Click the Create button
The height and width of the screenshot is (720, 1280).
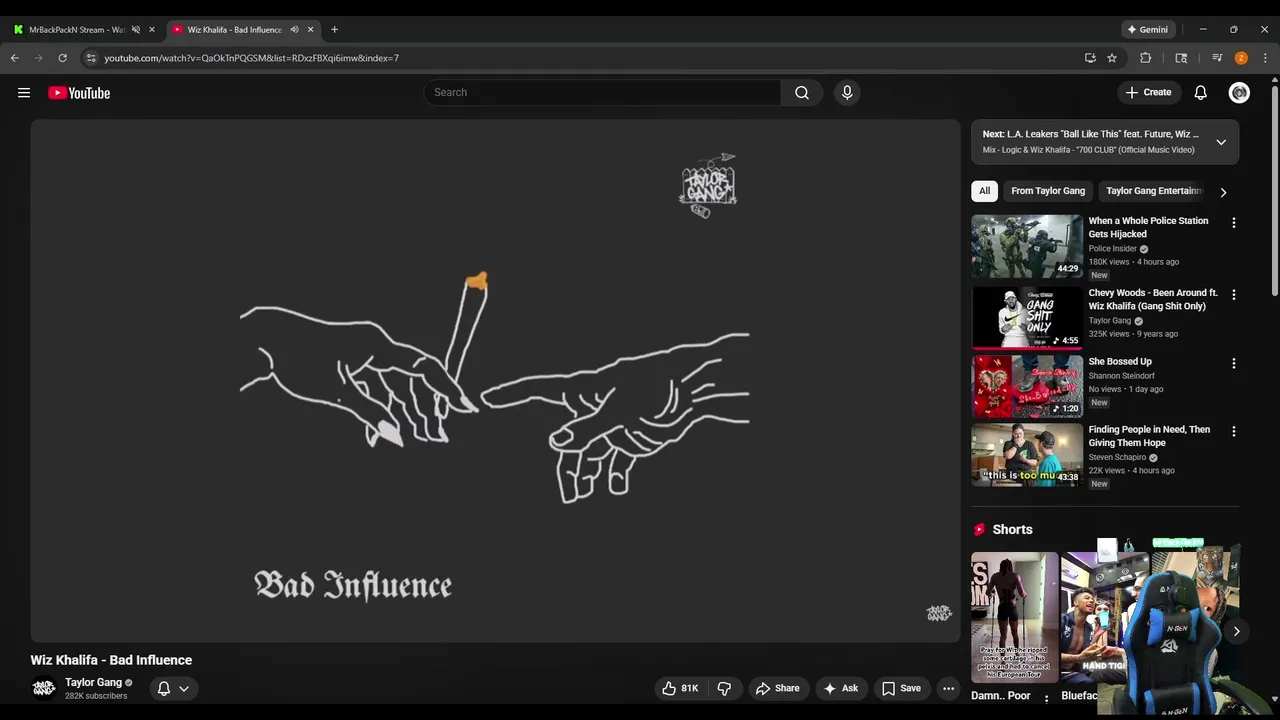1148,93
